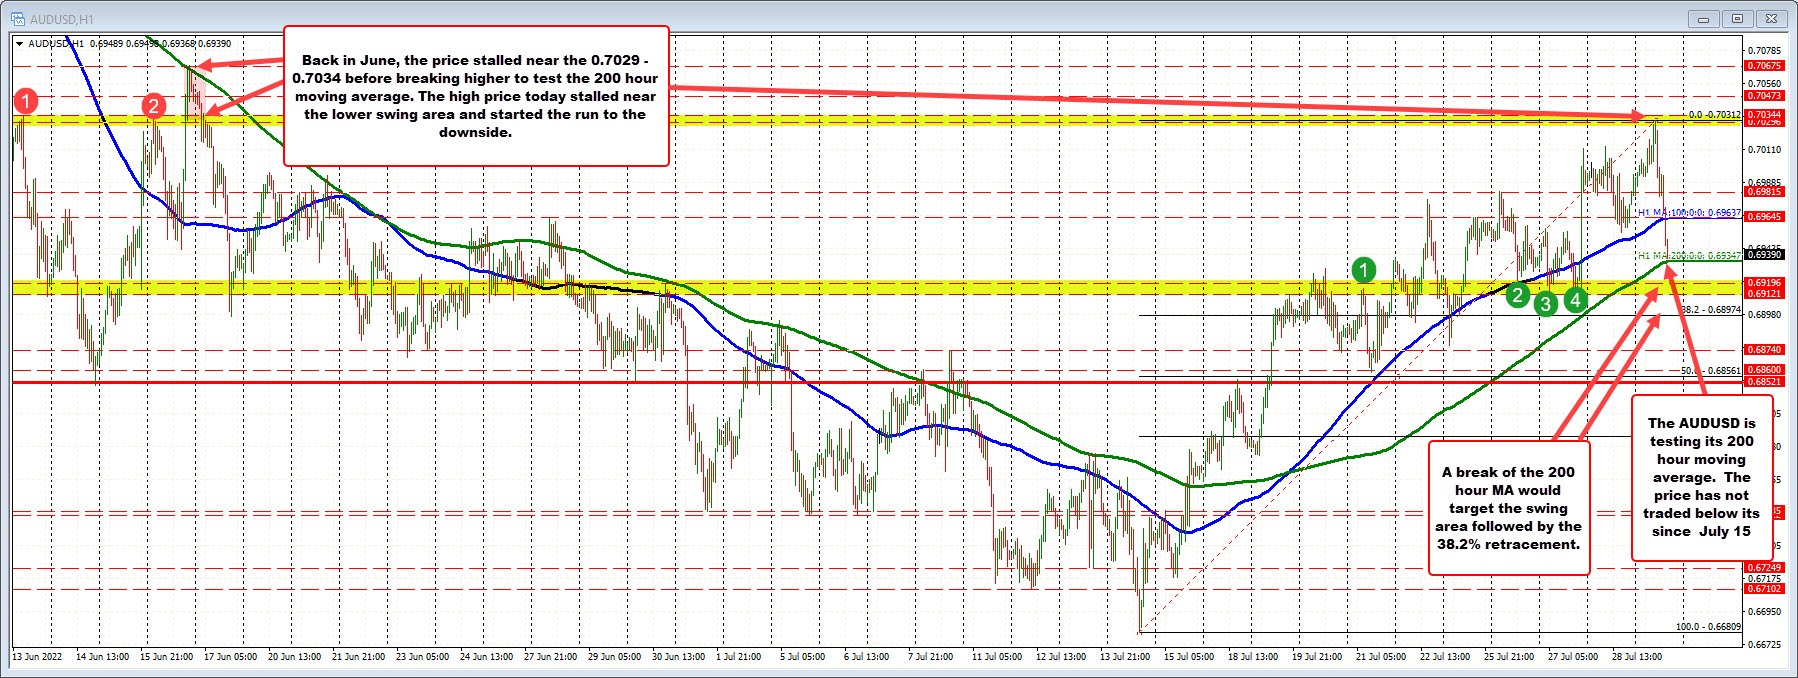Click the 21 Jul 05:00 time label
Screen dimensions: 1798x678
[x=1383, y=657]
